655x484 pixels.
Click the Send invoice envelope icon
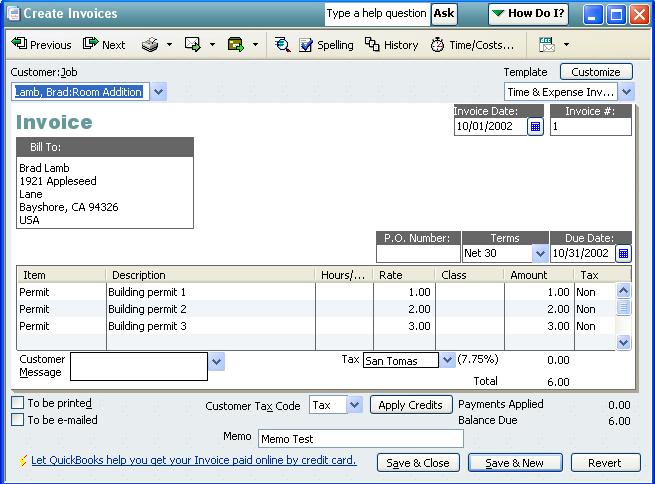[x=193, y=44]
